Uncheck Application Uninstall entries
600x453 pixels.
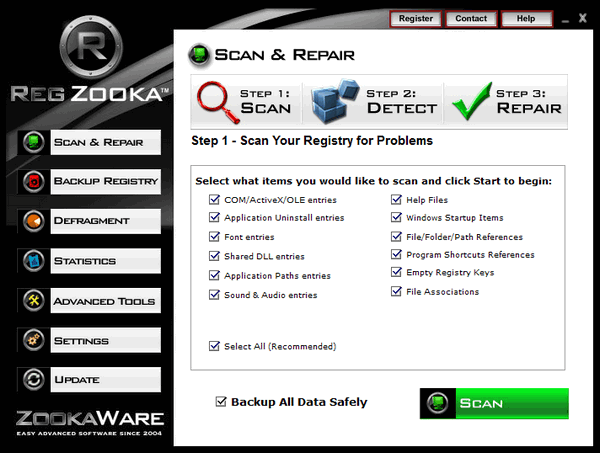pyautogui.click(x=214, y=217)
